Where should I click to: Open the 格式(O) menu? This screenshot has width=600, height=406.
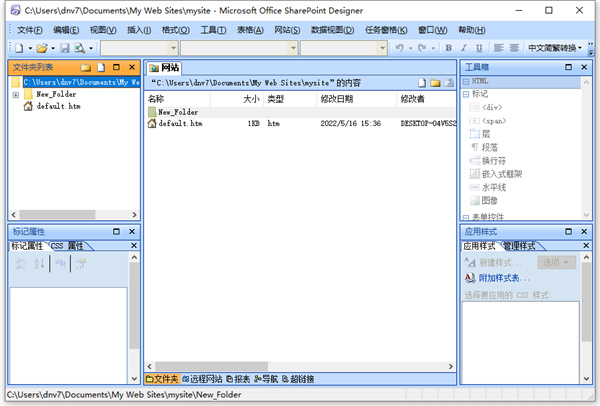tap(176, 30)
